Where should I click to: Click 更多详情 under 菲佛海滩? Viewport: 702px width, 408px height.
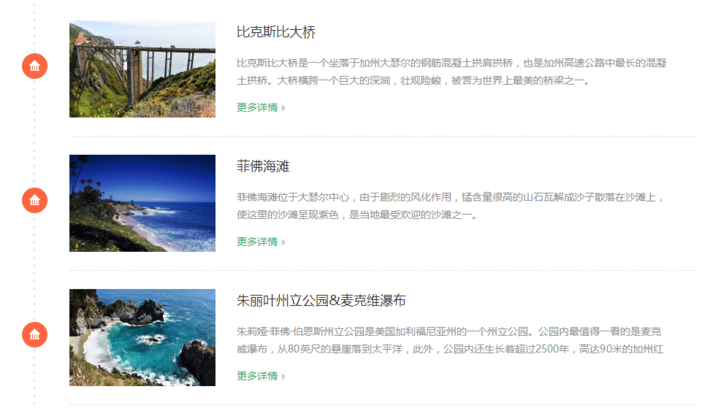(257, 241)
